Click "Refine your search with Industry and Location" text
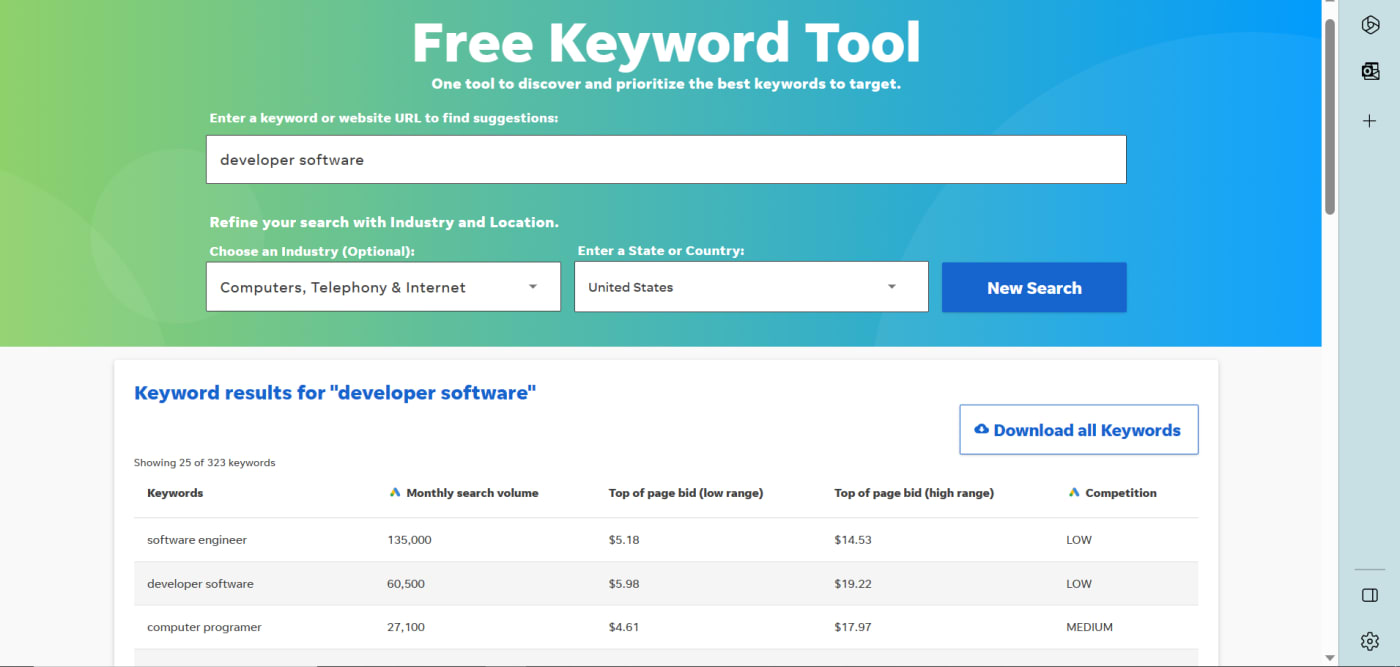Viewport: 1400px width, 667px height. pos(384,222)
